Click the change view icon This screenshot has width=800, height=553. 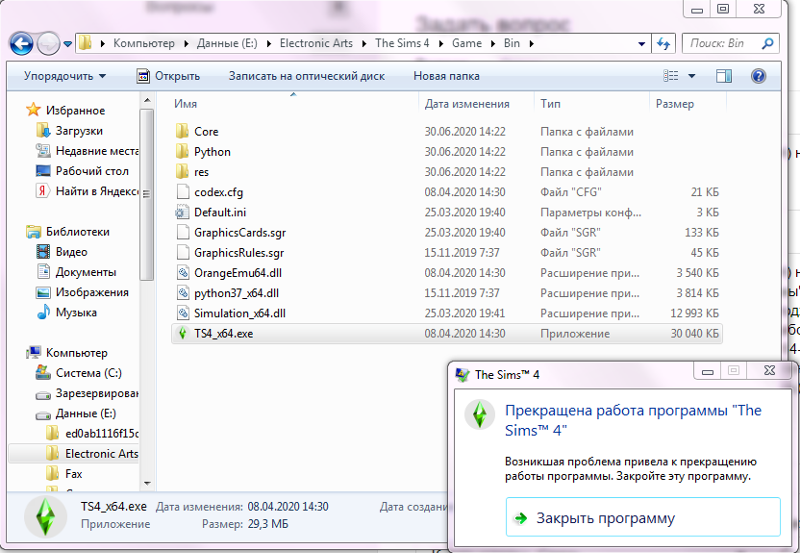pyautogui.click(x=670, y=76)
